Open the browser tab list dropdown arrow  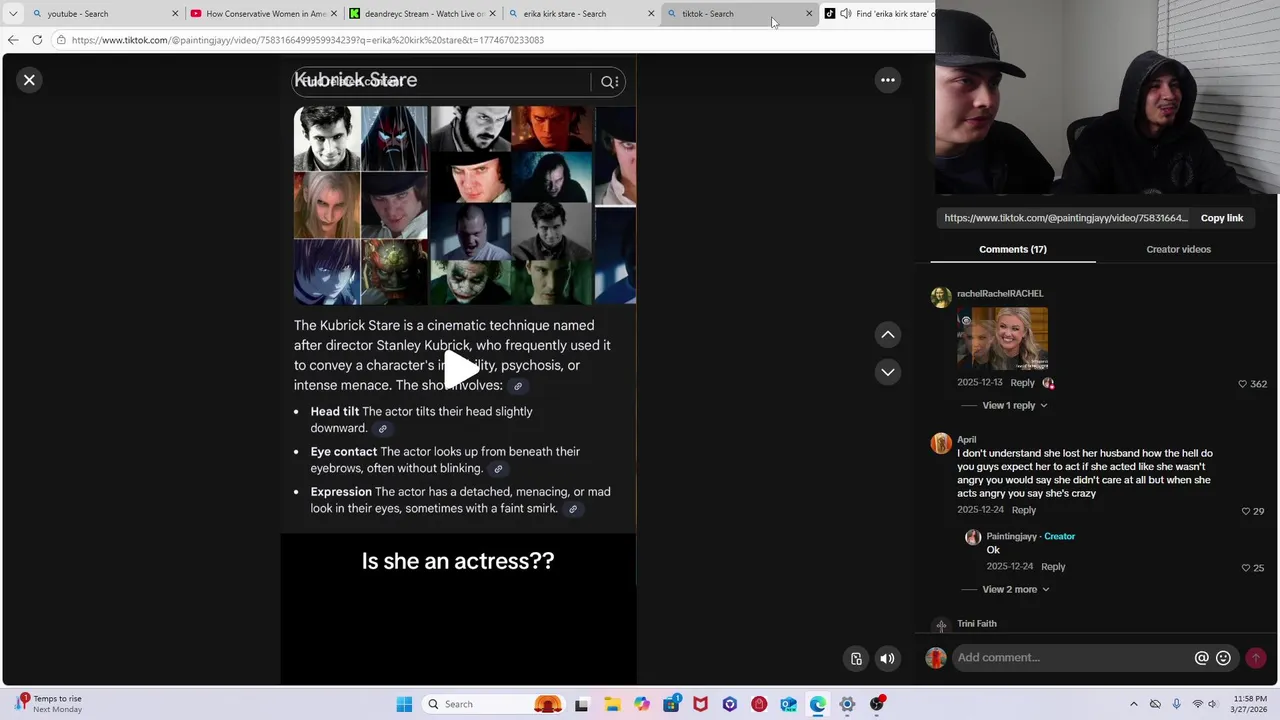(13, 14)
